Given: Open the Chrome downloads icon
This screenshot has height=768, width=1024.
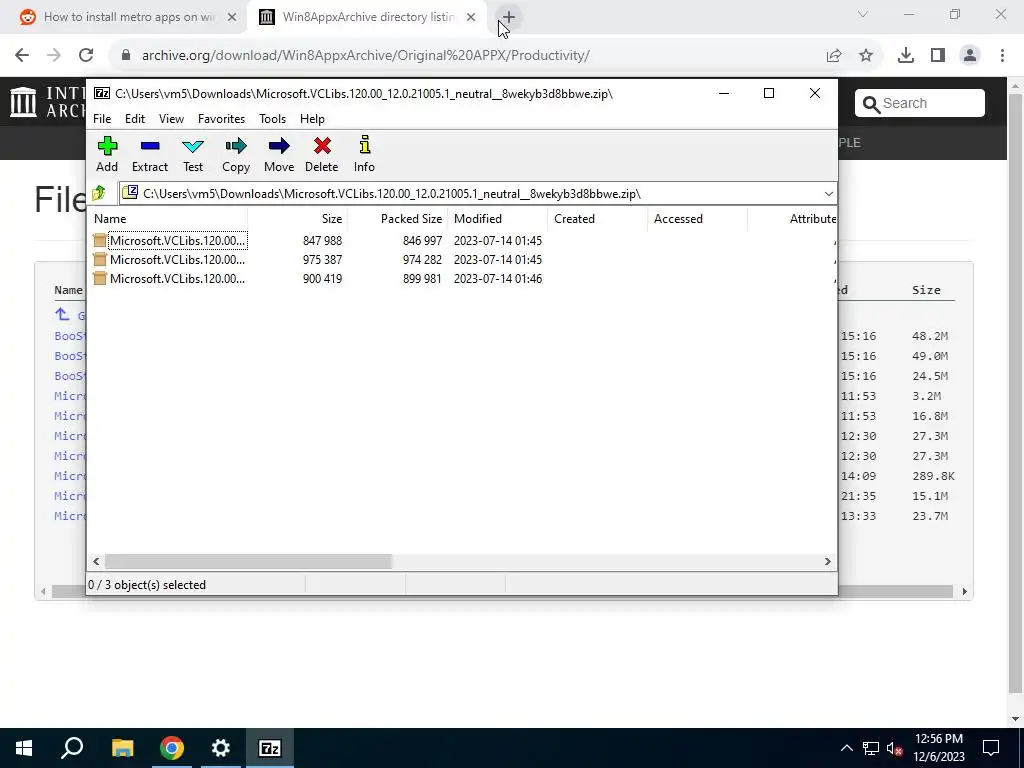Looking at the screenshot, I should [906, 56].
